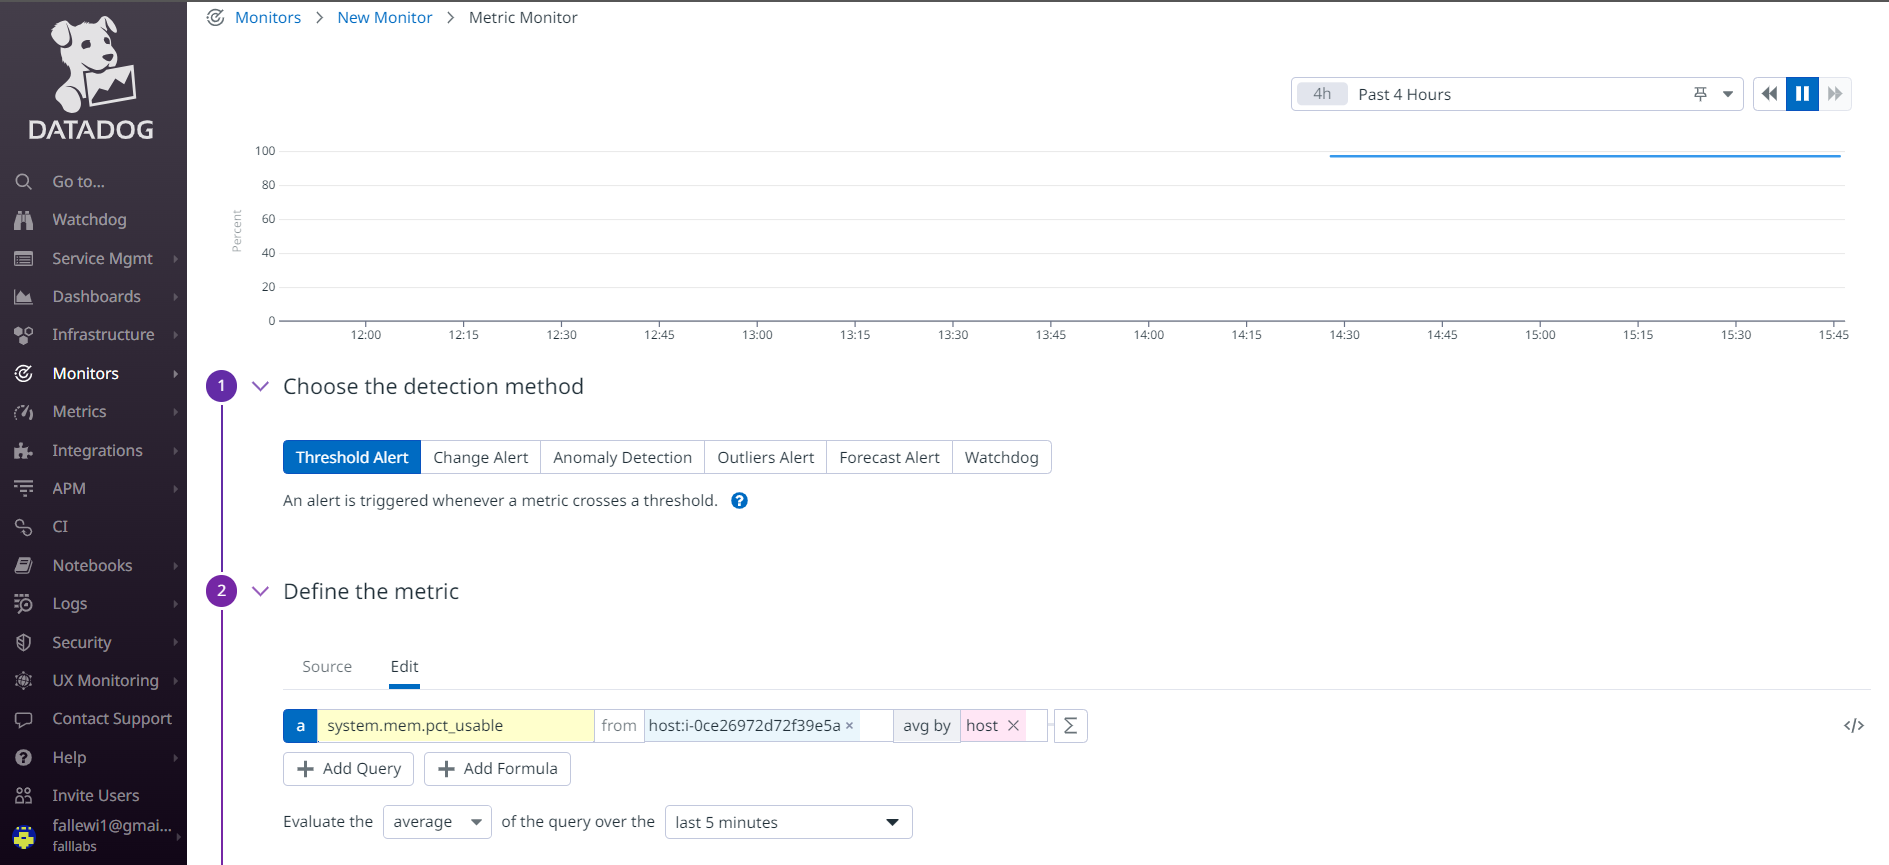This screenshot has height=865, width=1889.
Task: Click the Integrations puzzle icon
Action: [x=24, y=451]
